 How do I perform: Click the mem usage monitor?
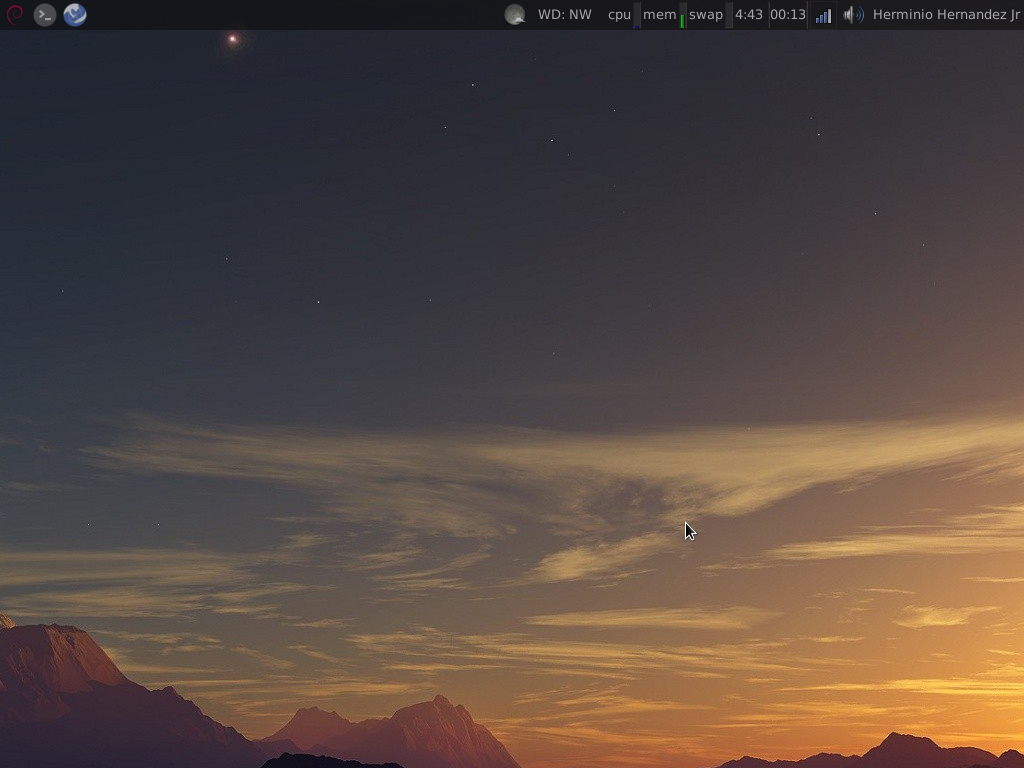tap(663, 14)
